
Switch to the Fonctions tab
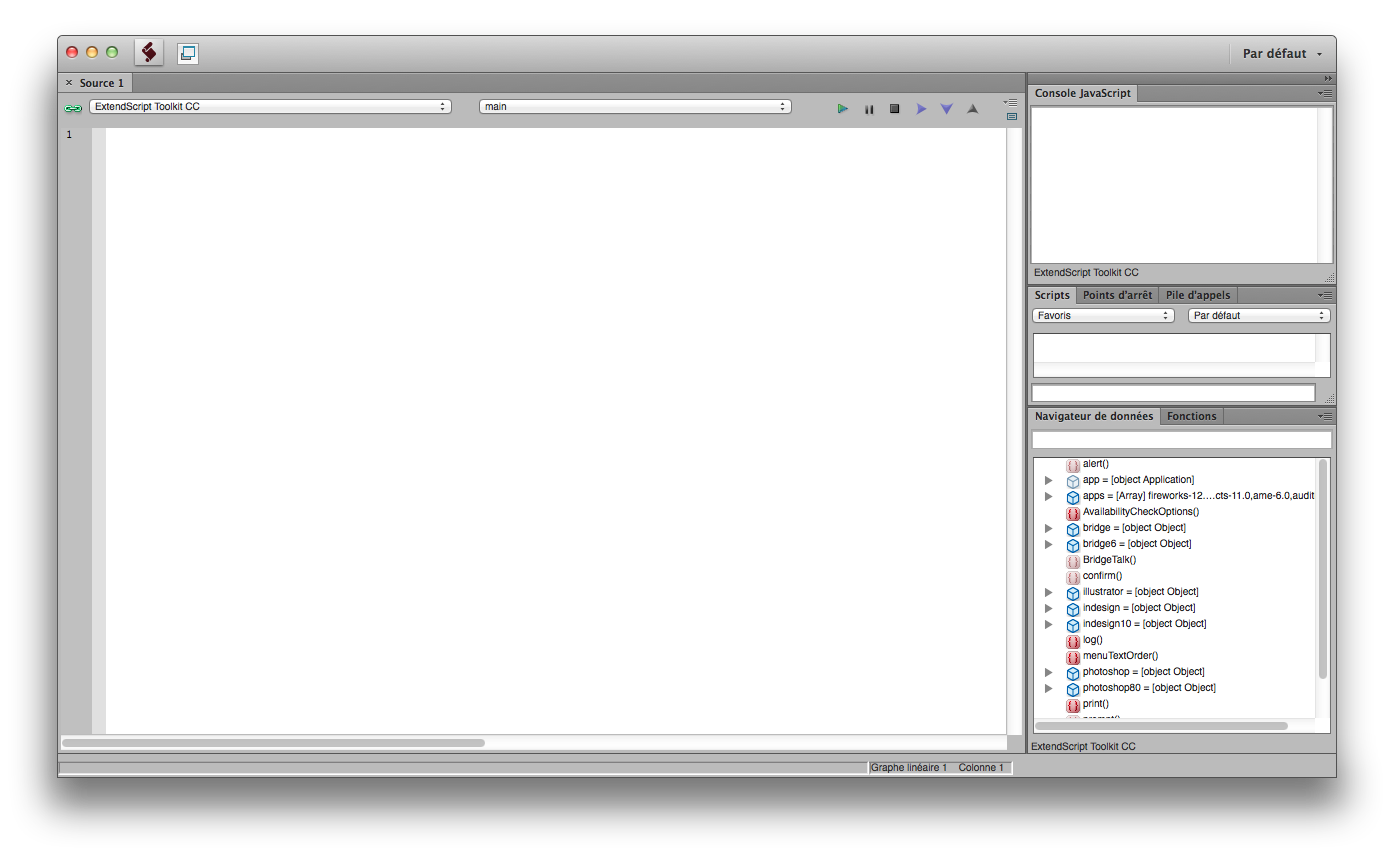(1192, 416)
